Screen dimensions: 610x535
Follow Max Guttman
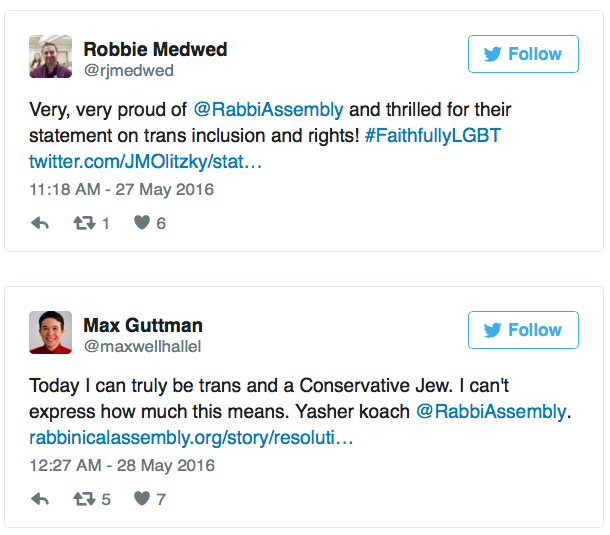[523, 330]
